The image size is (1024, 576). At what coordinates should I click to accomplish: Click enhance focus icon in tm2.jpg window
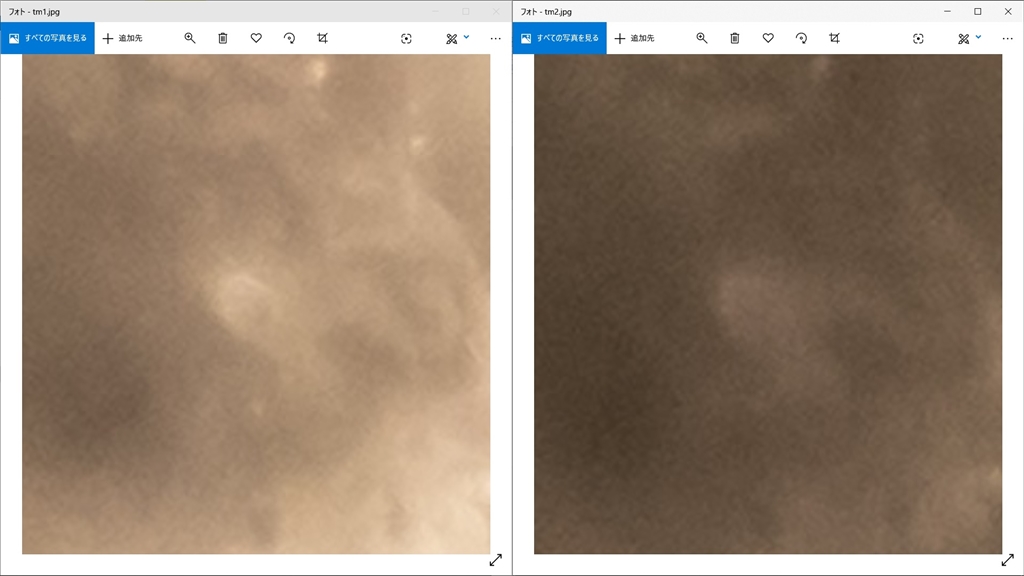[x=918, y=39]
